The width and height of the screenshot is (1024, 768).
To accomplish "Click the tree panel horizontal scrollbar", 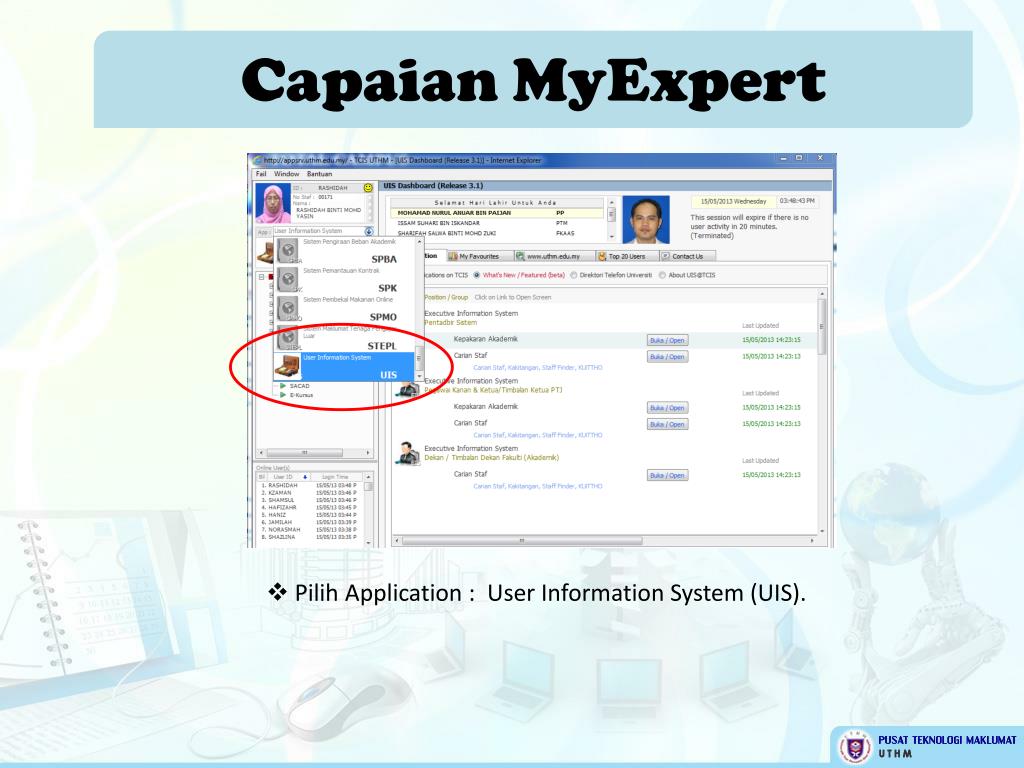I will (315, 453).
